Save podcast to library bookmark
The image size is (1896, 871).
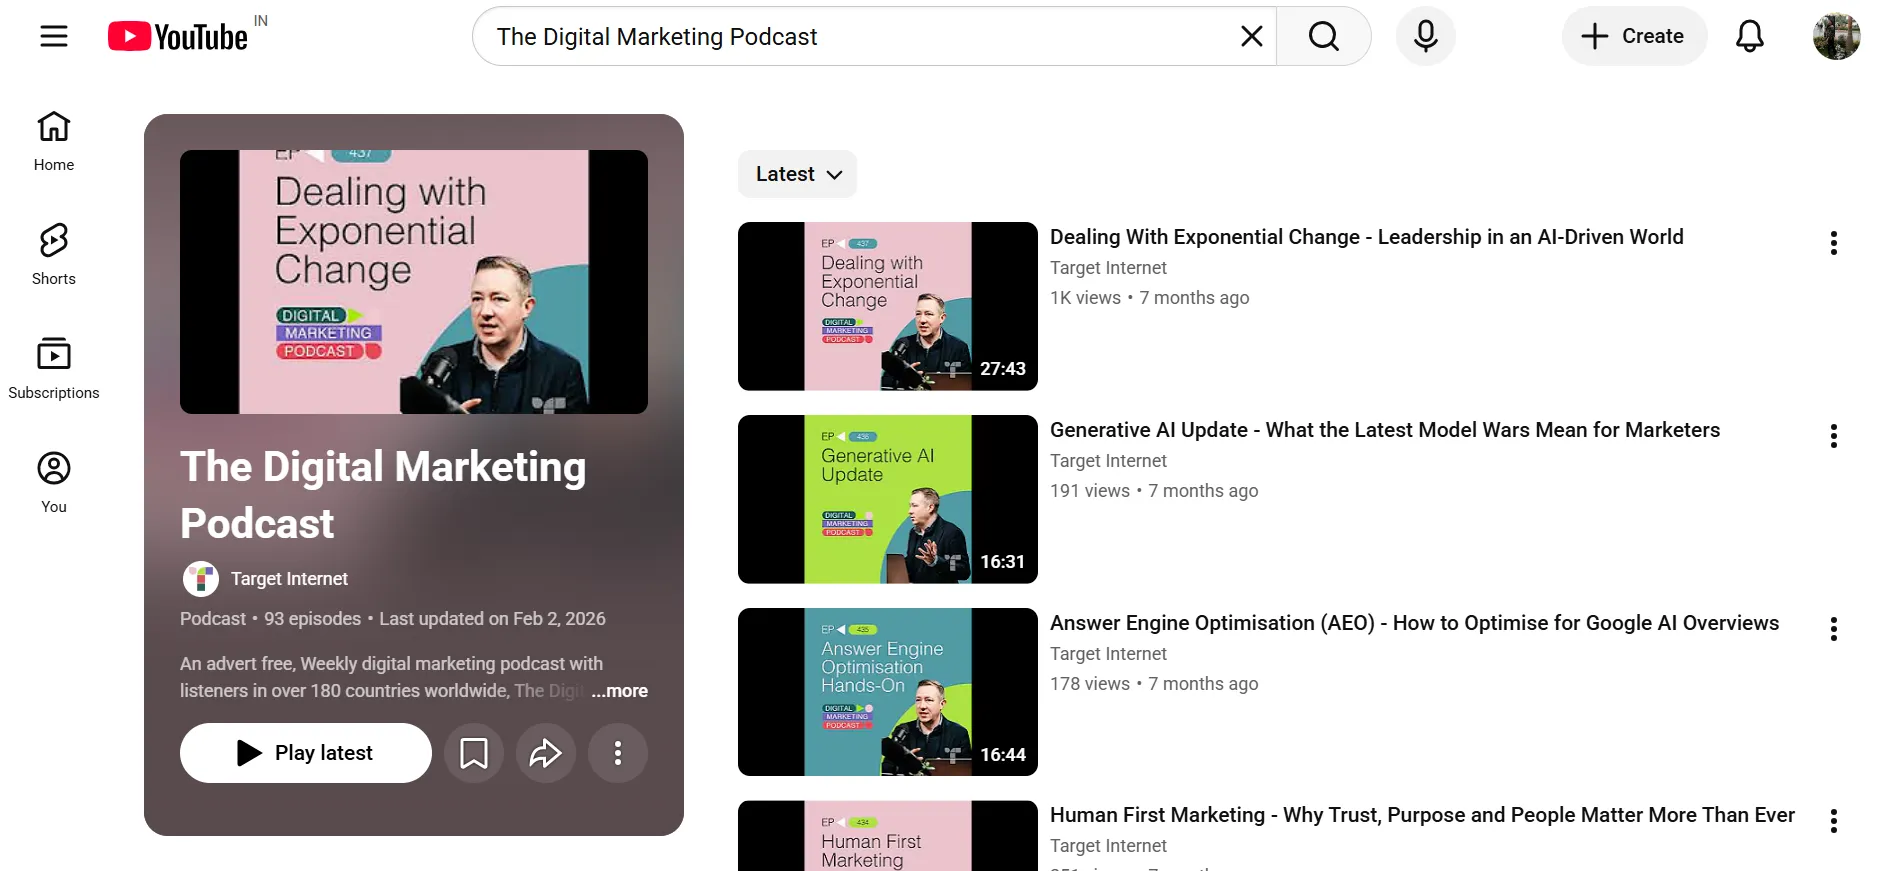[x=474, y=753]
